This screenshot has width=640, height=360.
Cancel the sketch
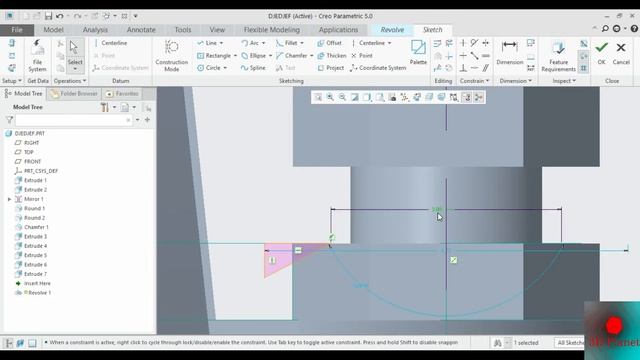point(621,52)
